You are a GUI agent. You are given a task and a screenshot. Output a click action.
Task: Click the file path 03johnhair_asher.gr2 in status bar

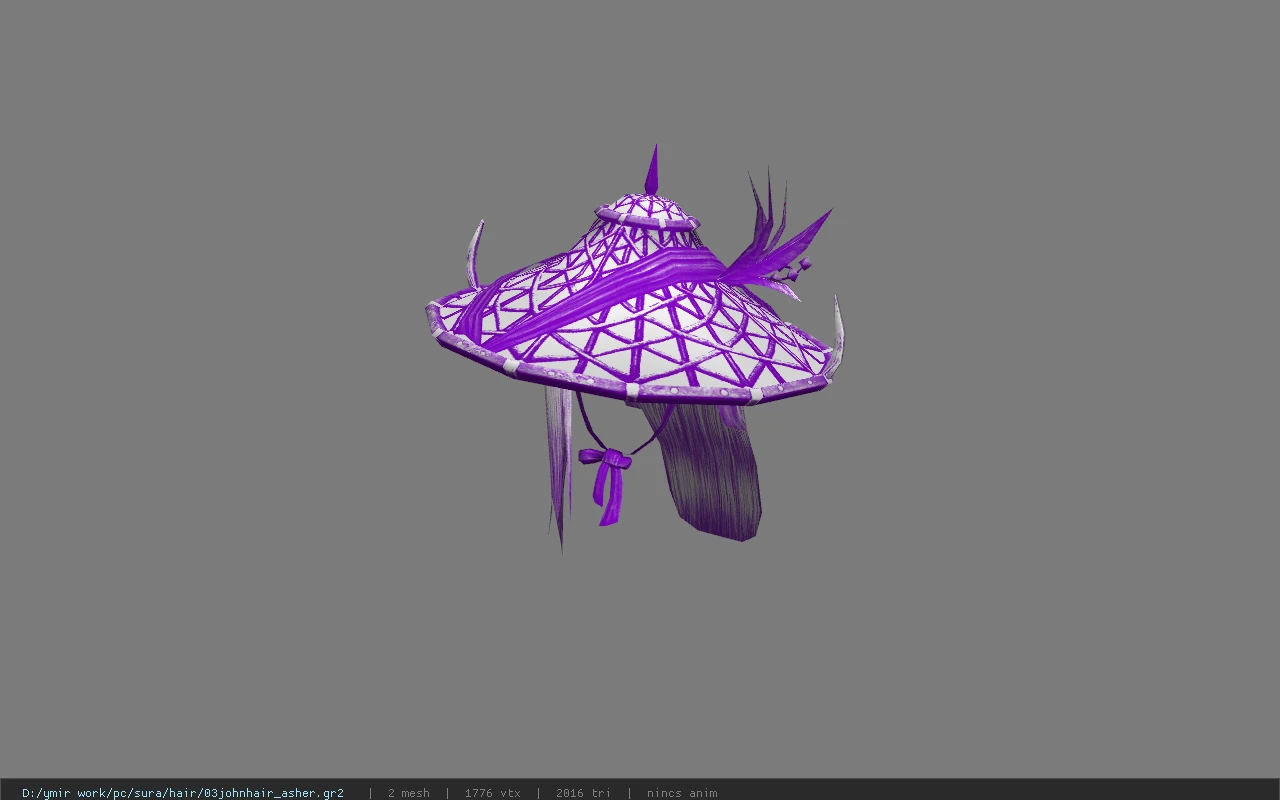point(183,793)
